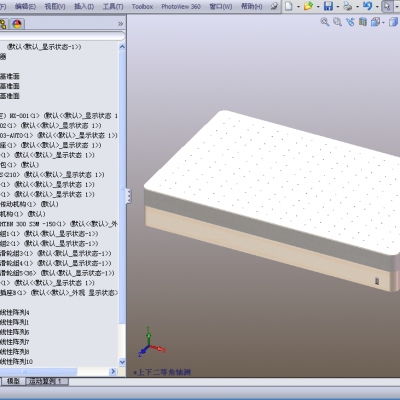Viewport: 400px width, 400px height.
Task: Click the Previous View icon
Action: click(x=350, y=22)
